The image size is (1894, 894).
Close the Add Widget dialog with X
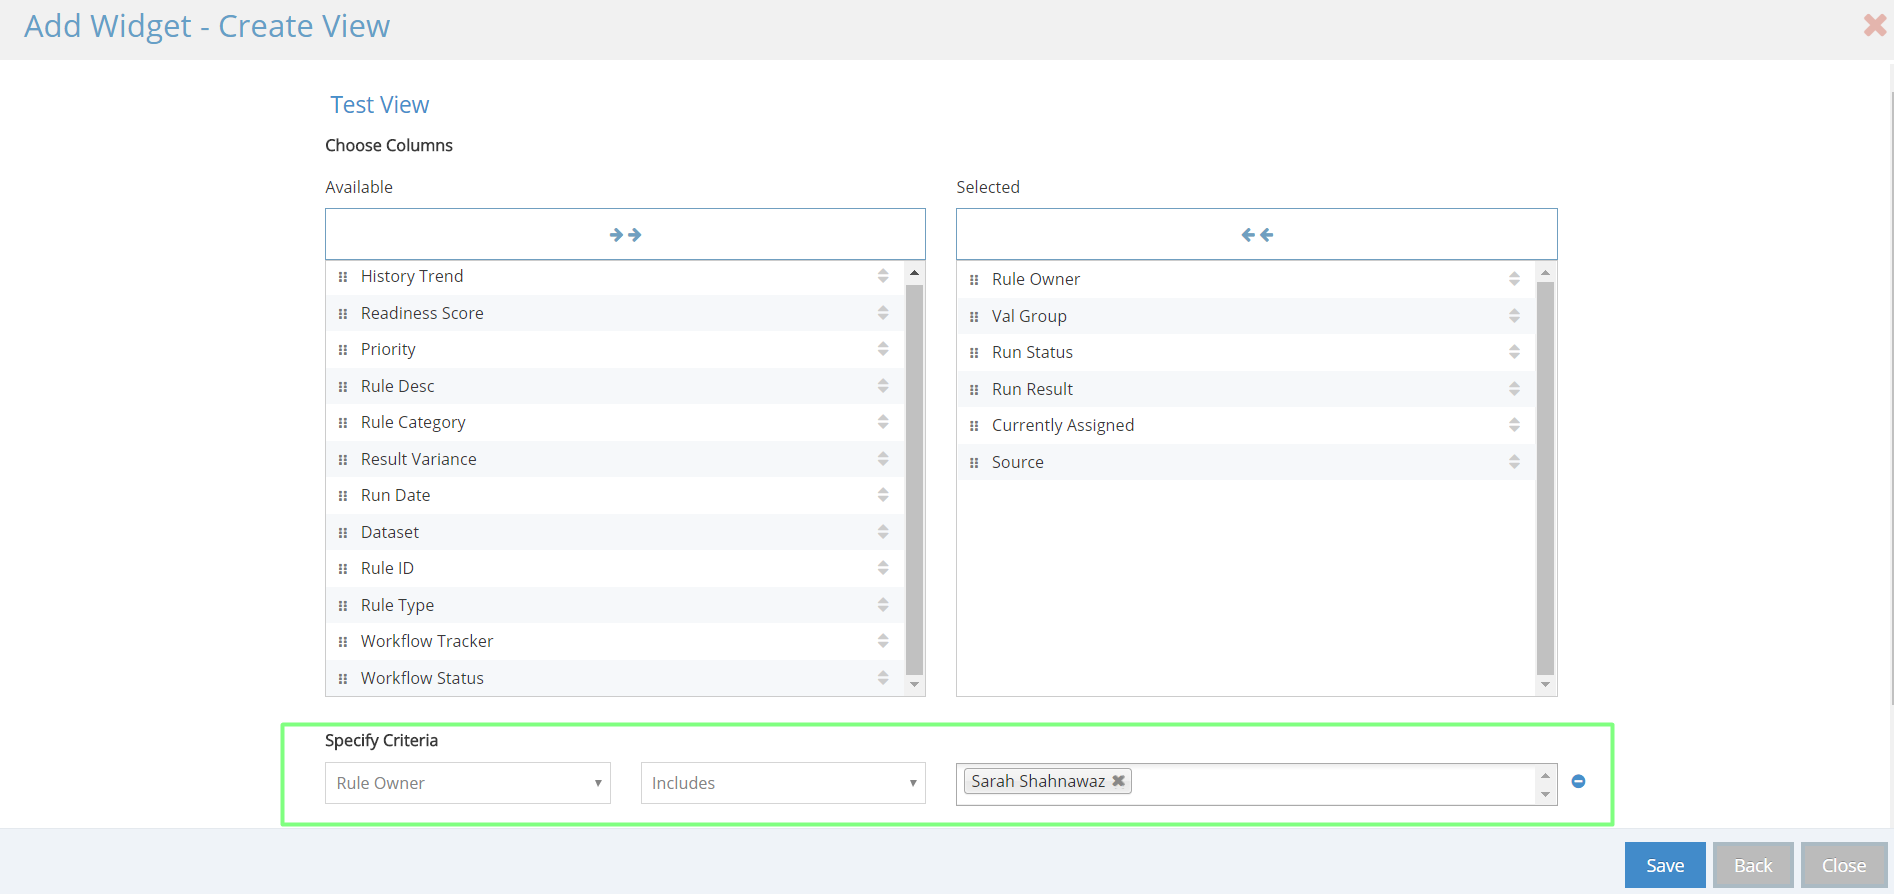tap(1875, 25)
